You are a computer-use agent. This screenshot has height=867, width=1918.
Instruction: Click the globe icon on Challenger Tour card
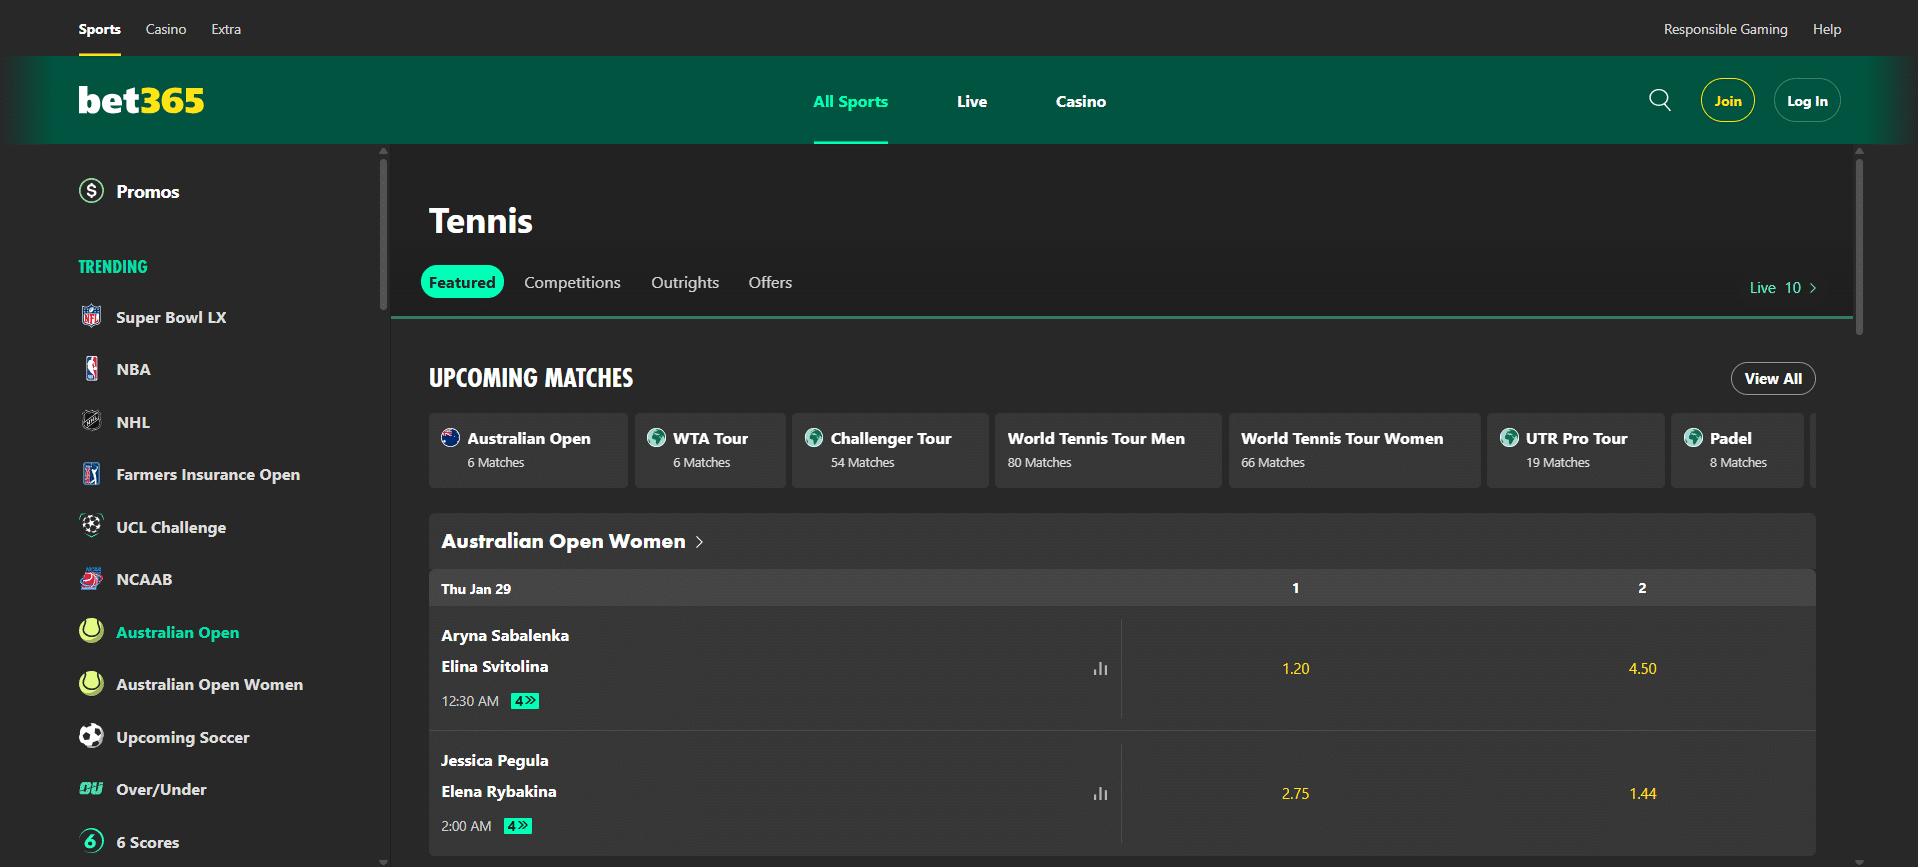[814, 437]
